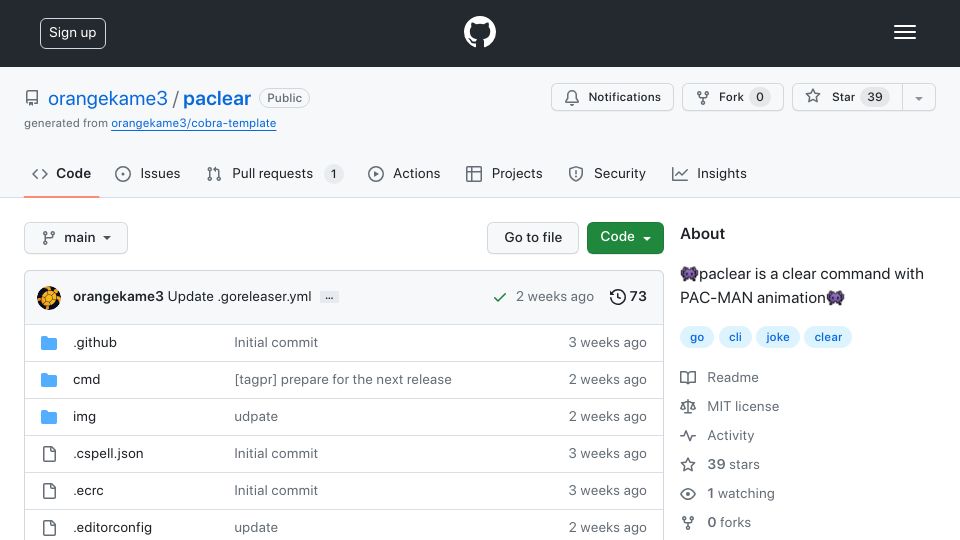The height and width of the screenshot is (540, 960).
Task: Click the .cspell.json file icon
Action: pos(49,454)
